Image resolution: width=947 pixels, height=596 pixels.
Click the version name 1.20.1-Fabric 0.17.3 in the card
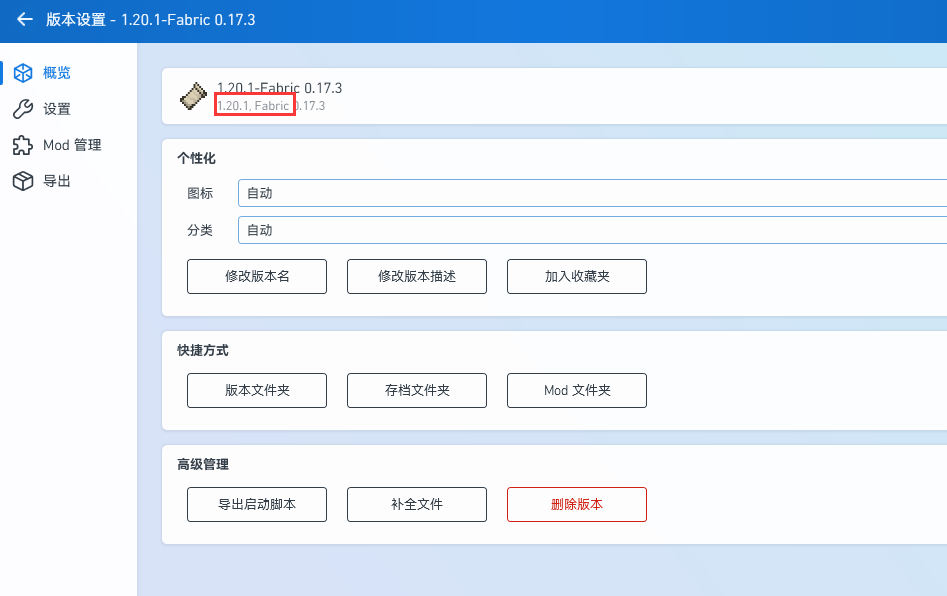[x=279, y=88]
